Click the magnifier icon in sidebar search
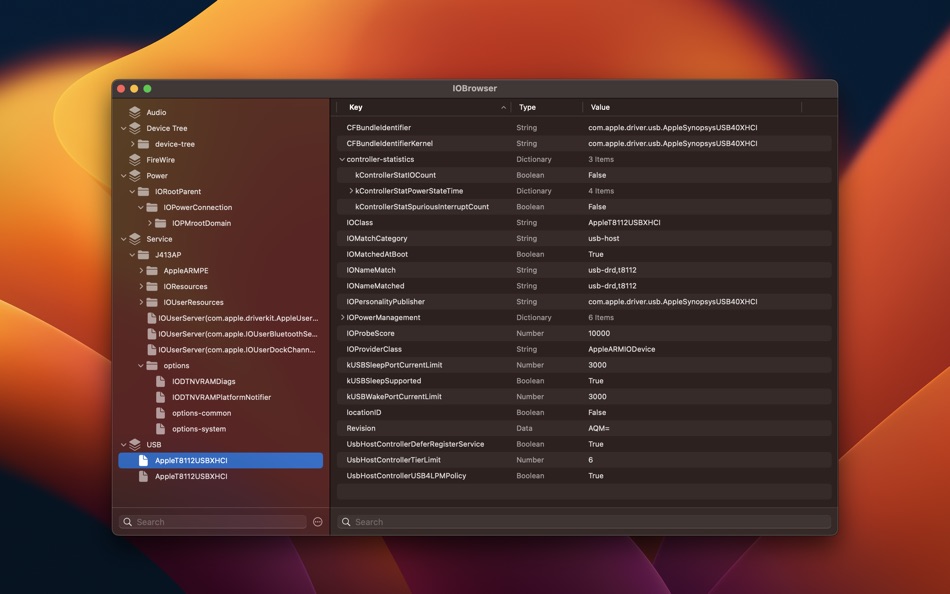Screen dimensions: 950x594 (127, 522)
